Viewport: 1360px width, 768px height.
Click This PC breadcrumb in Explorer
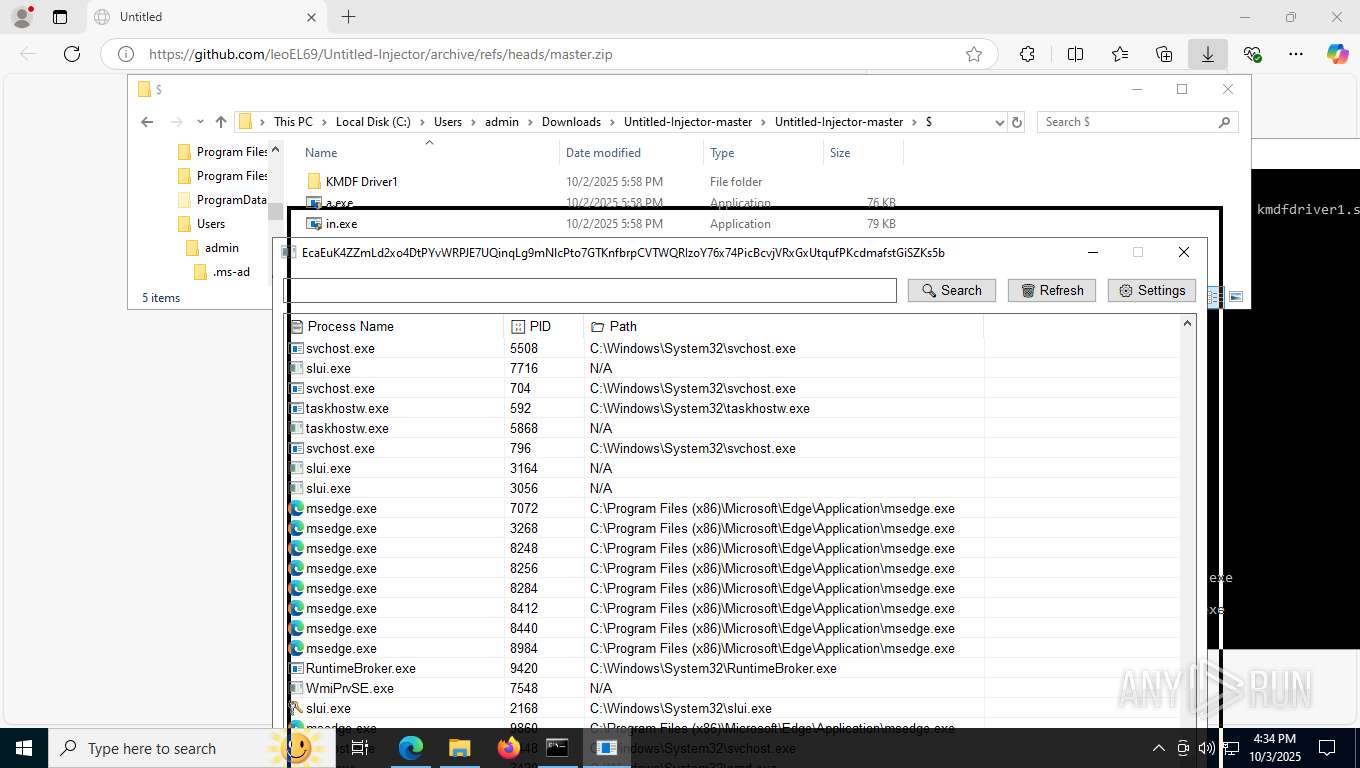click(x=293, y=122)
